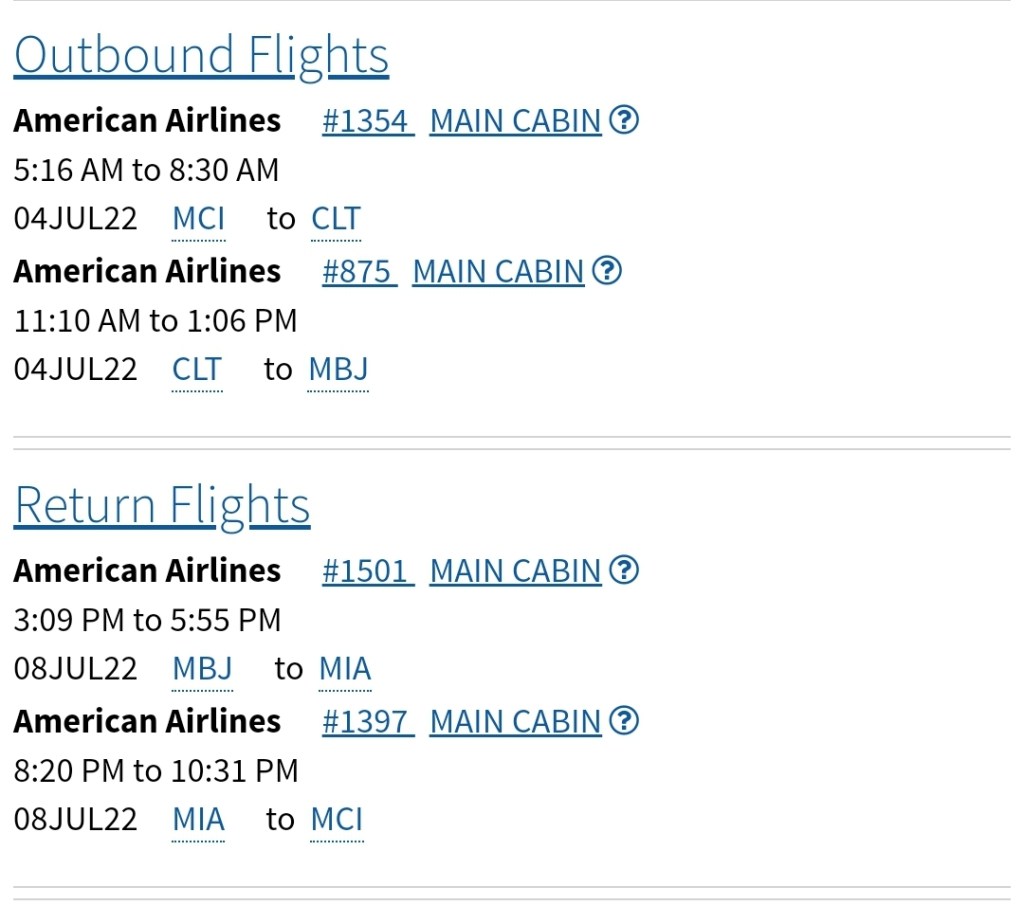This screenshot has height=905, width=1024.
Task: Click MIA arrival airport code on flight #1501
Action: click(345, 669)
